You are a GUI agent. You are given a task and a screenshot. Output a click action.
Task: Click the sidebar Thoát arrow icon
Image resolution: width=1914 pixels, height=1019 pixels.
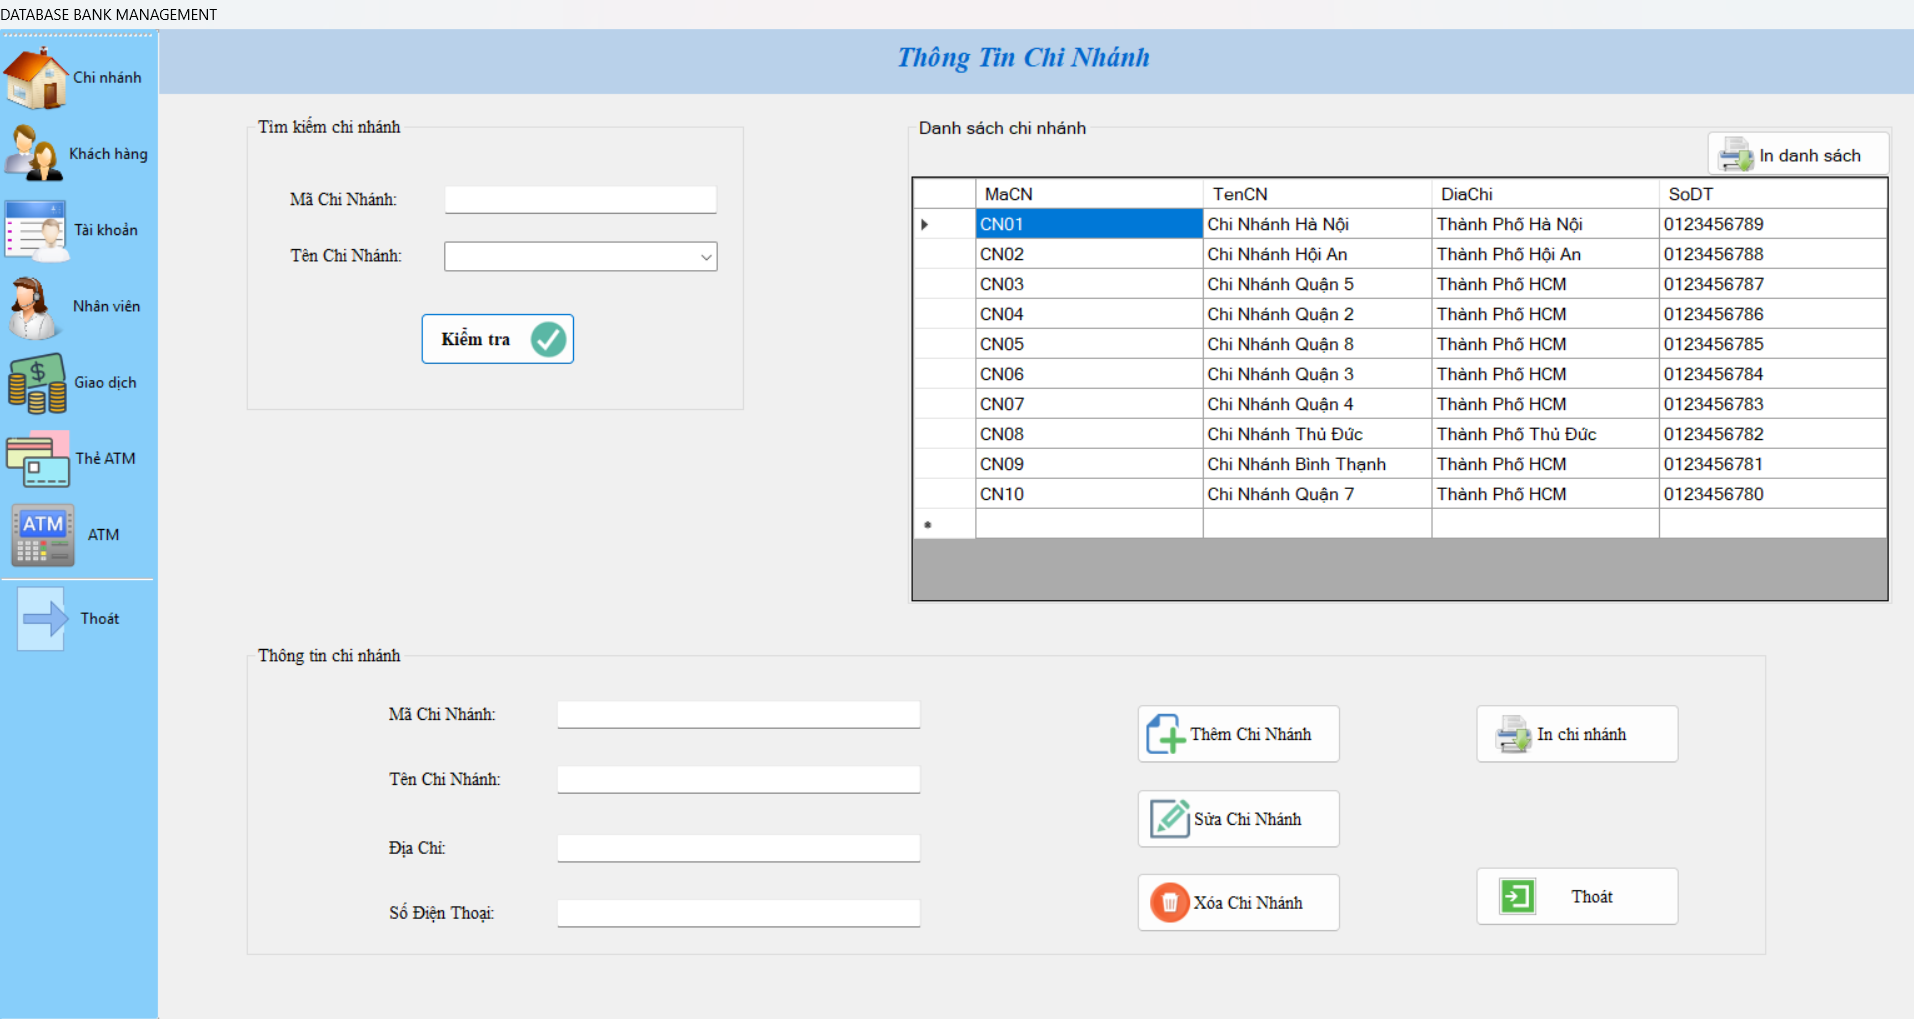click(43, 619)
